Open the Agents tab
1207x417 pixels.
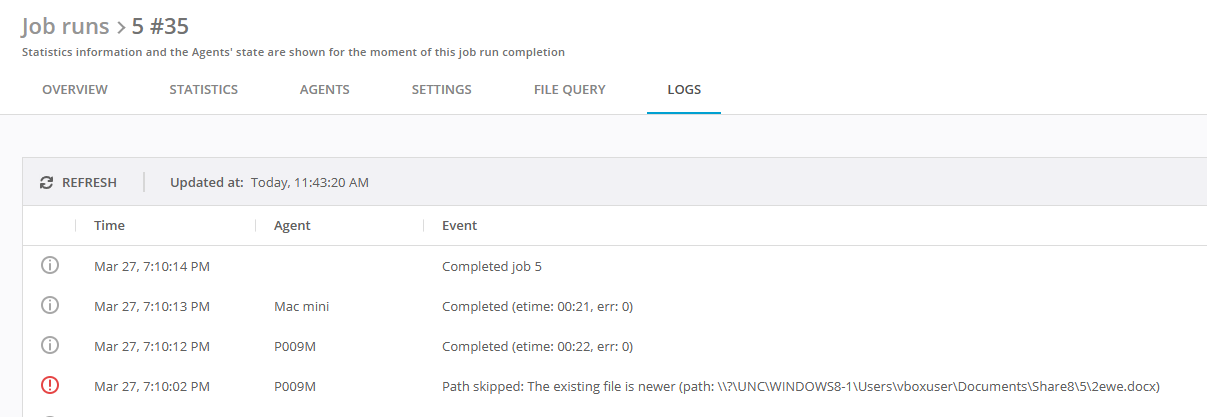(324, 90)
